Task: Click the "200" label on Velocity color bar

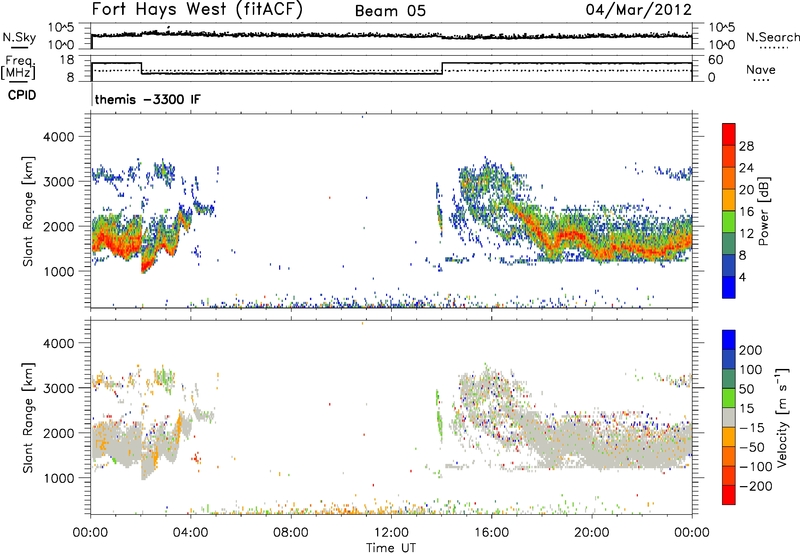Action: click(x=751, y=350)
